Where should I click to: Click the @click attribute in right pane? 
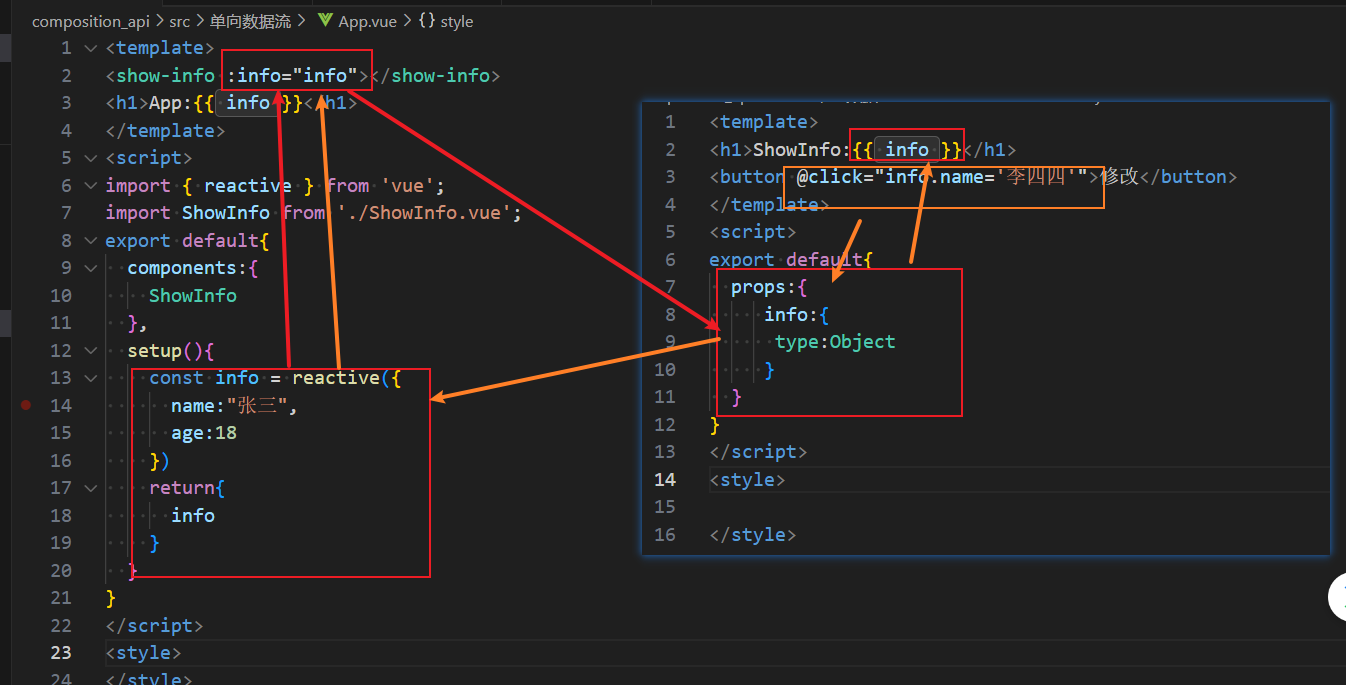830,177
